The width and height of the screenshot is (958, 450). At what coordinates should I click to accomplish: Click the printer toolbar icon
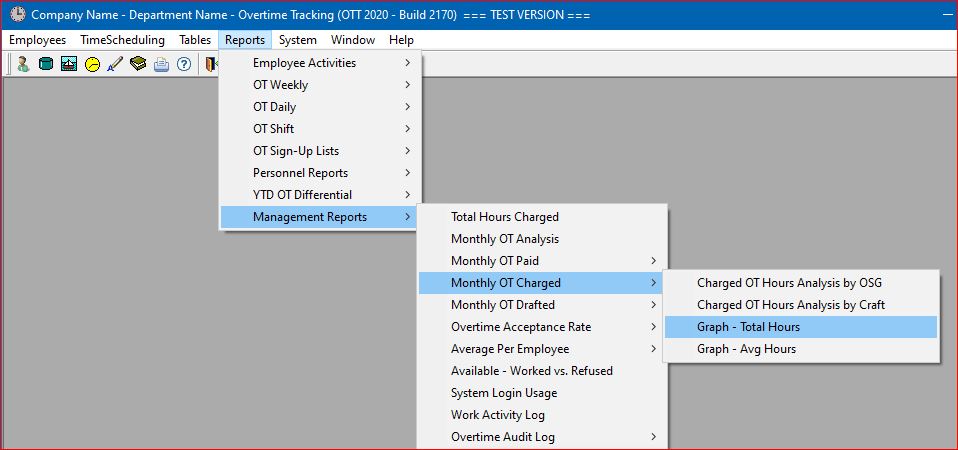point(161,64)
